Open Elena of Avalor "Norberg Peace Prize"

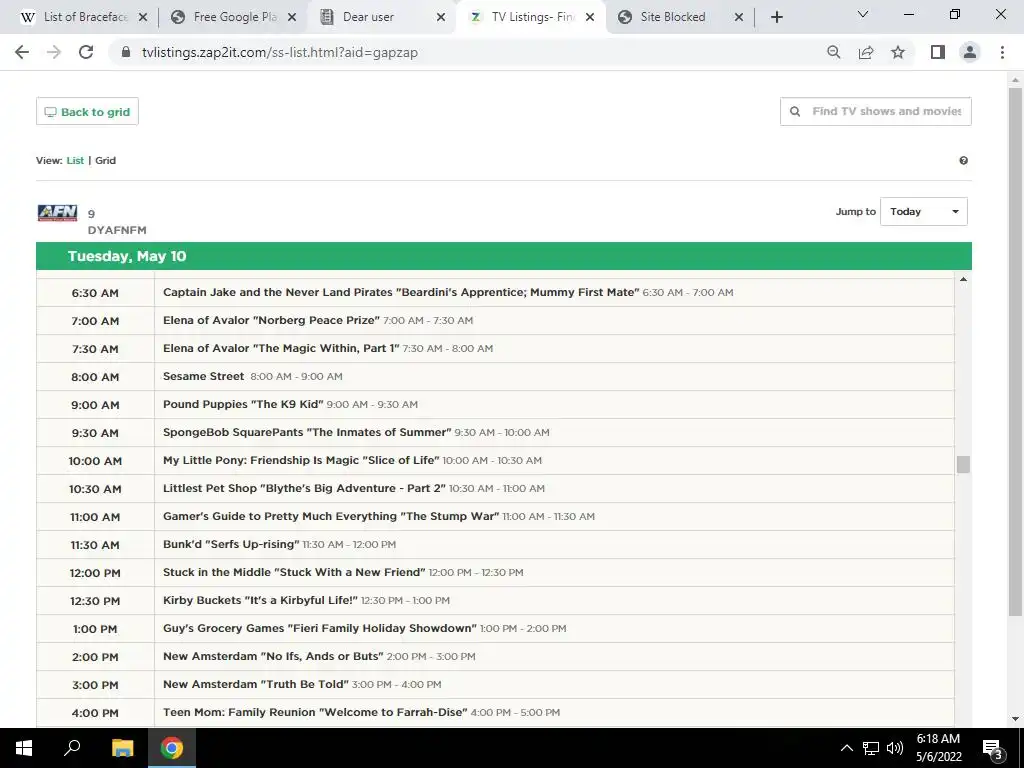pos(271,320)
